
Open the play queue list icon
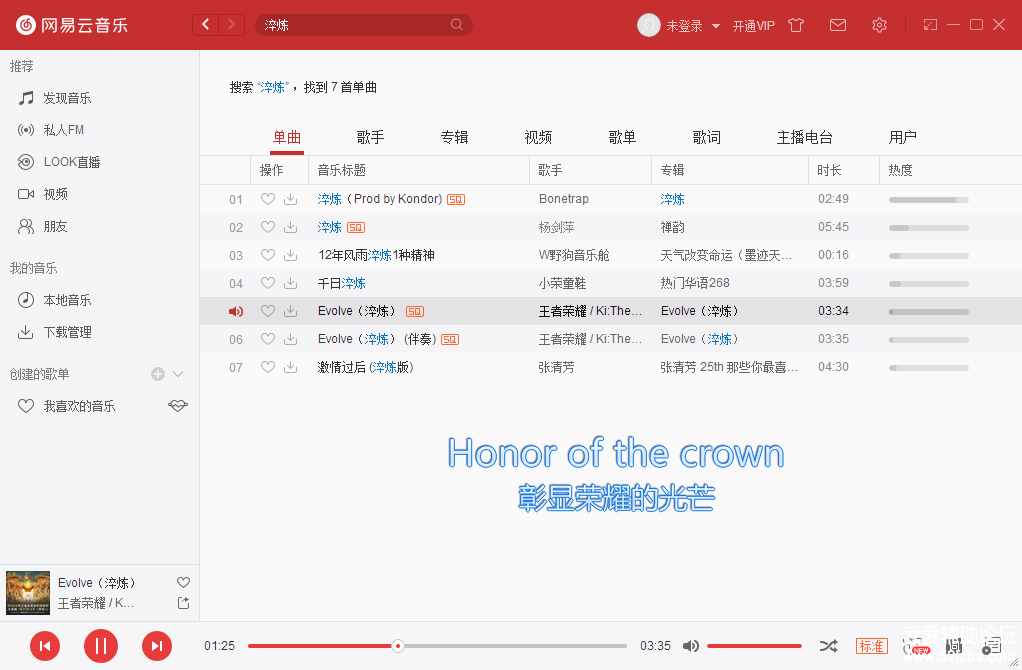click(x=991, y=646)
